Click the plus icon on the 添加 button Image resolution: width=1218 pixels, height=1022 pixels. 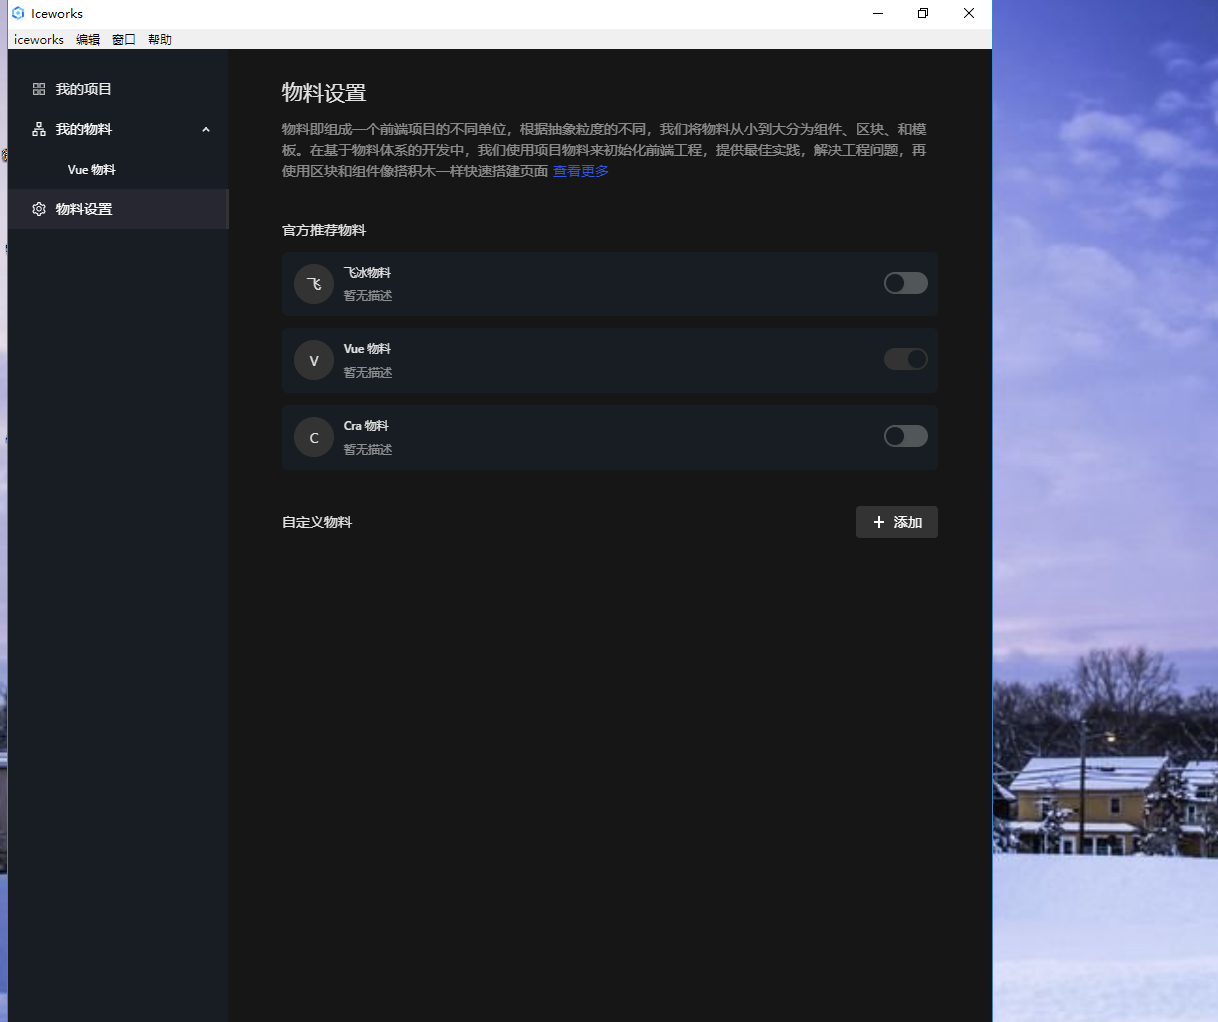point(878,521)
